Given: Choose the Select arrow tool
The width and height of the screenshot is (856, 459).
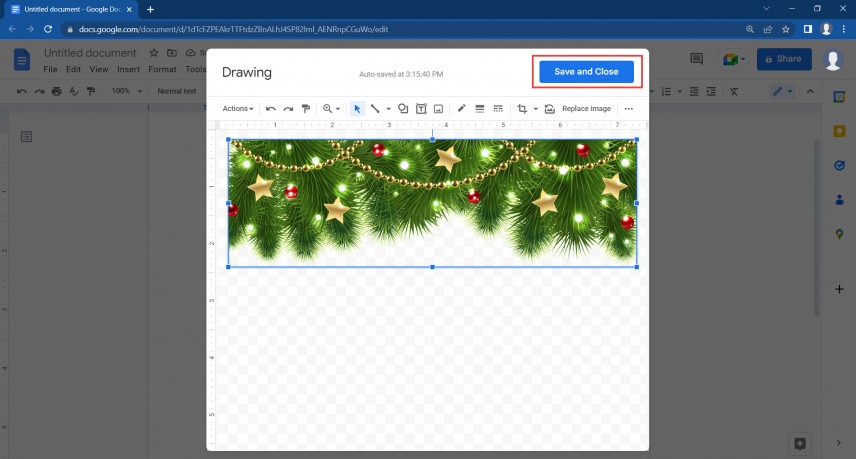Looking at the screenshot, I should pyautogui.click(x=358, y=108).
